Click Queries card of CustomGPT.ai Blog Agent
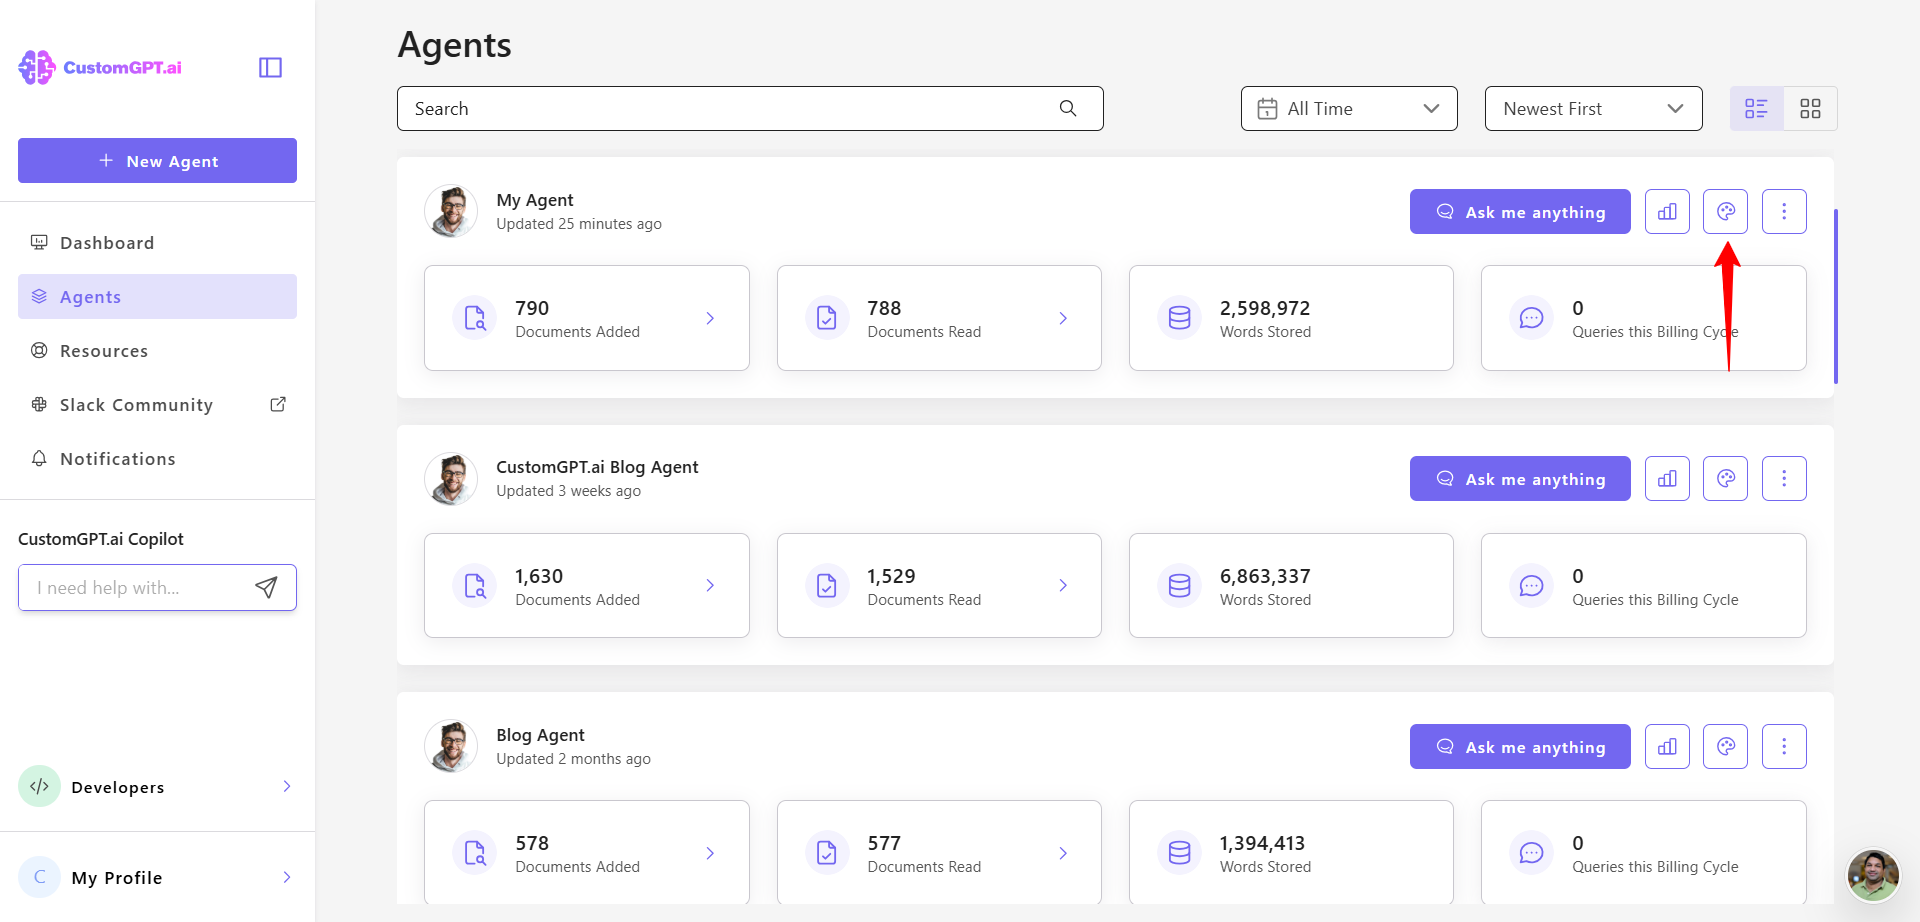 (1643, 586)
